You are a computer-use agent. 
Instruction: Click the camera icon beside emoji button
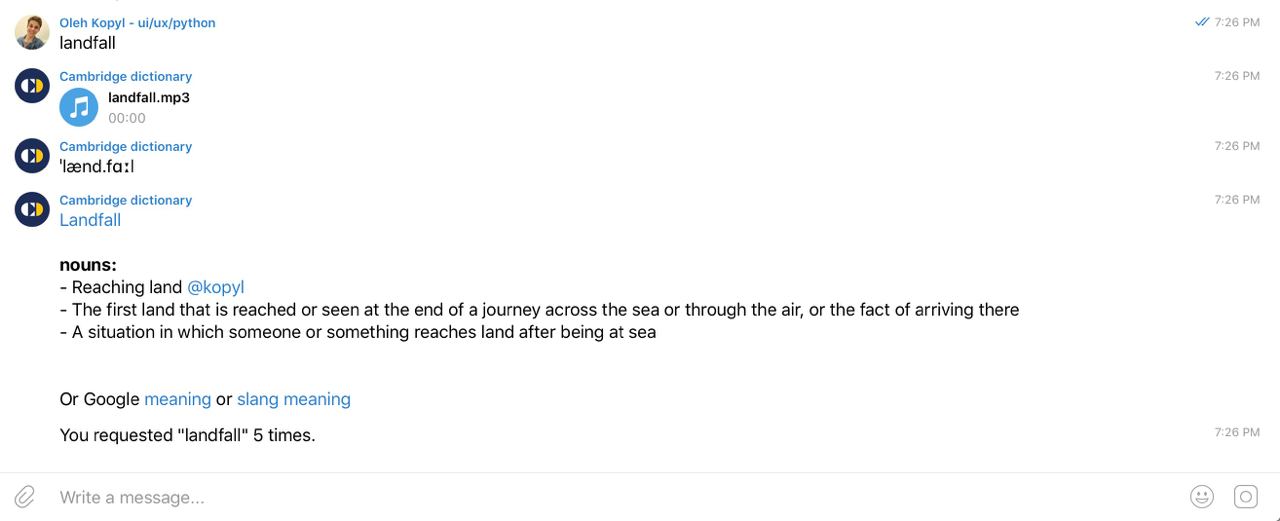1245,497
